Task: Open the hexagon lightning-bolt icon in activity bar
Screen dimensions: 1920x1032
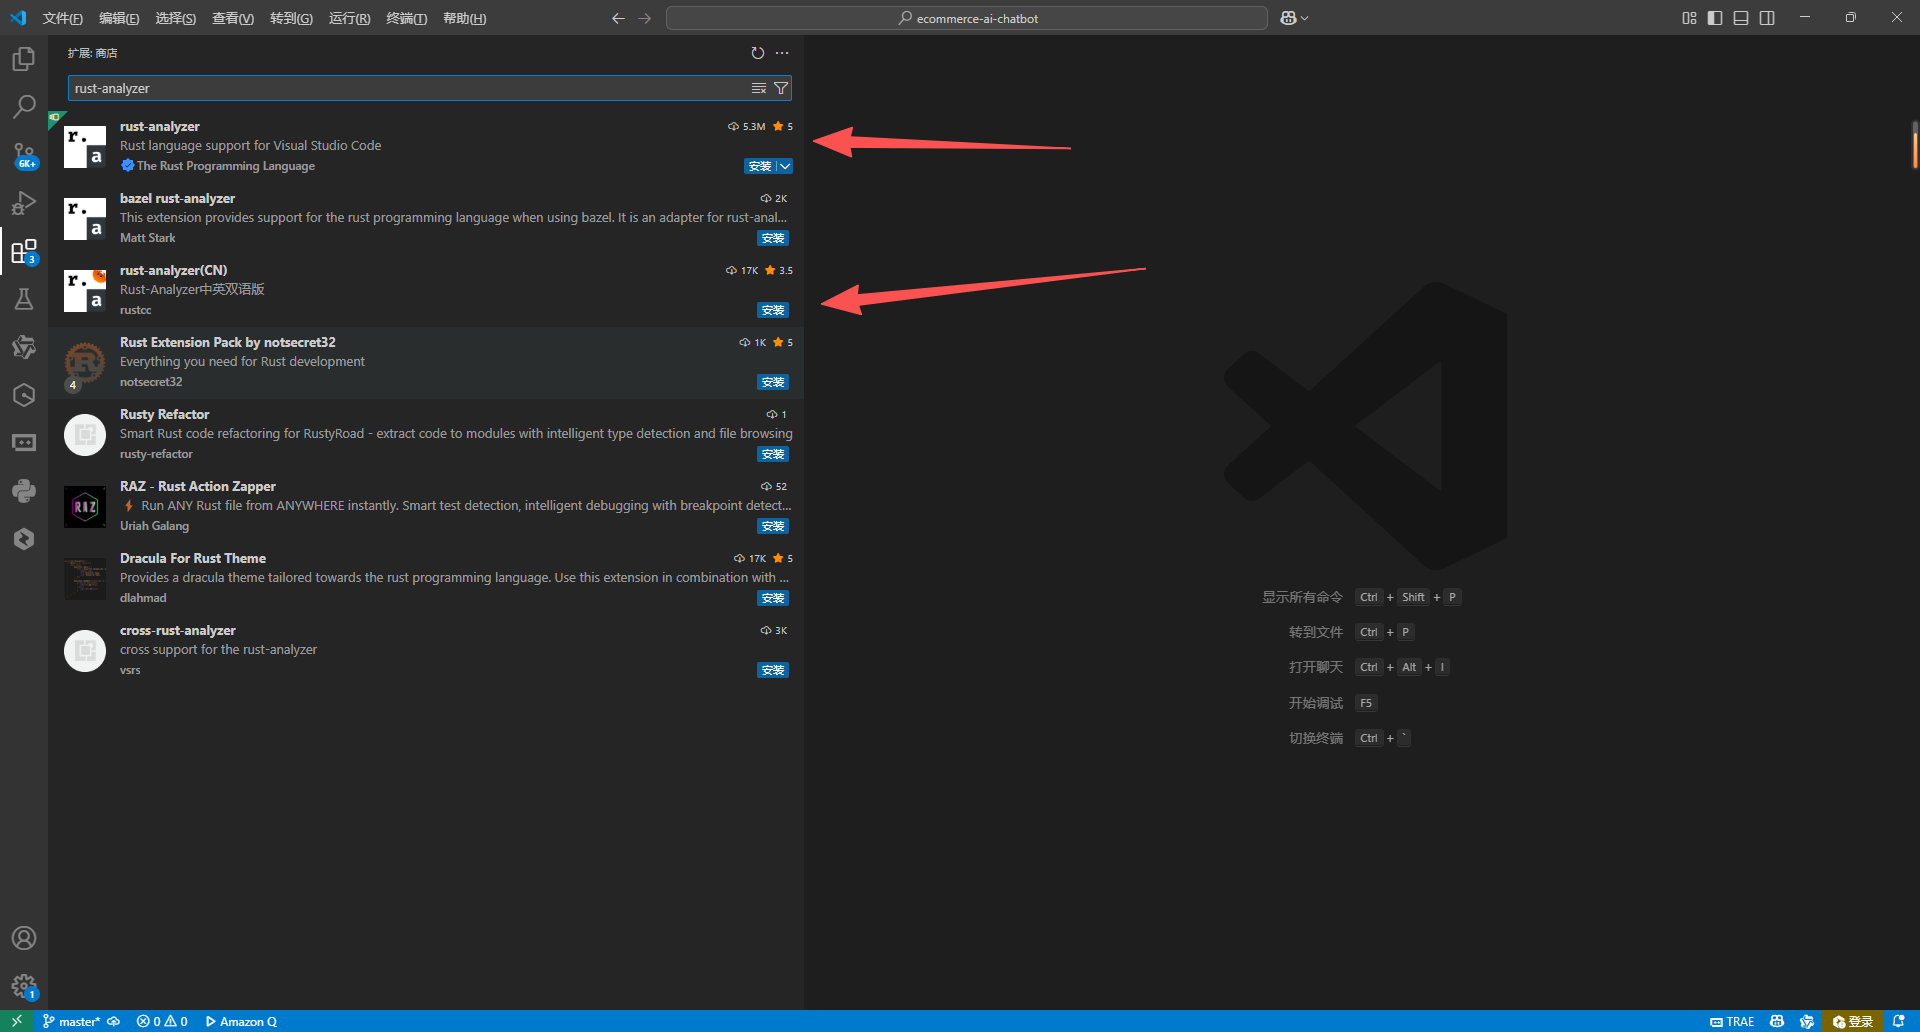Action: tap(24, 539)
